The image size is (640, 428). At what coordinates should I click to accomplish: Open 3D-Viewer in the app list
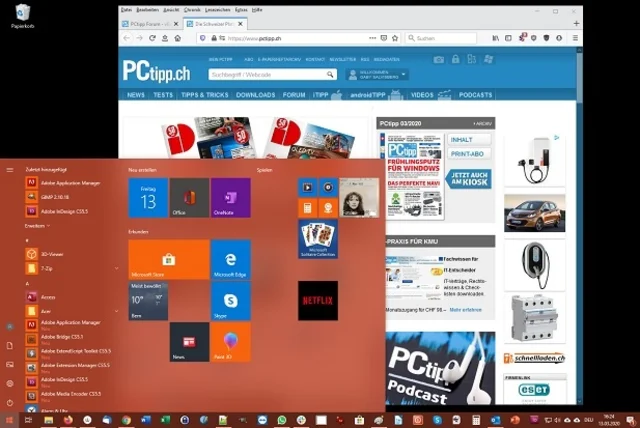(x=52, y=254)
